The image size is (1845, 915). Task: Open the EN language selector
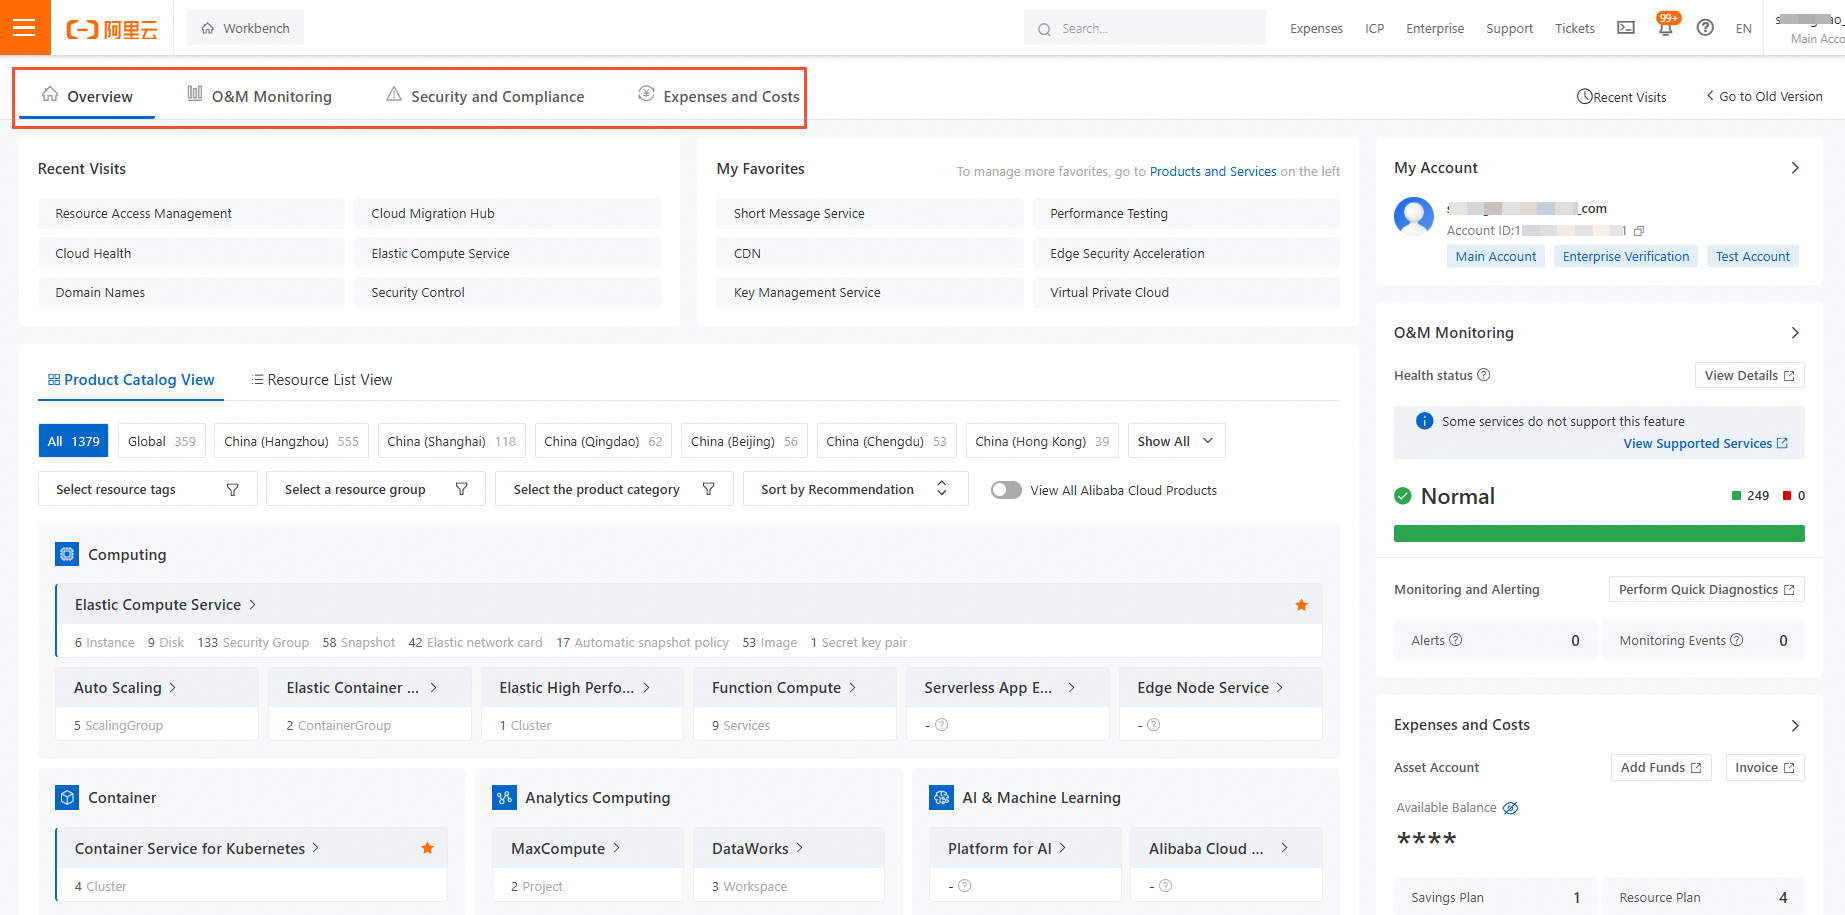coord(1744,29)
